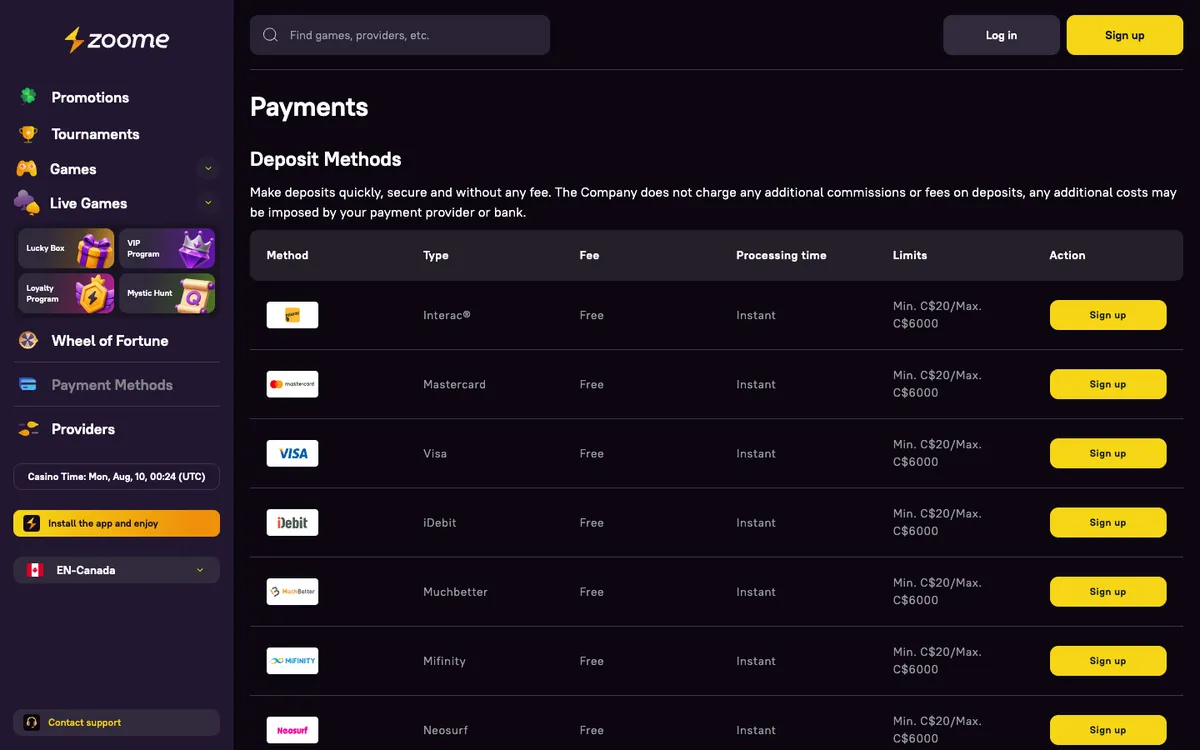The image size is (1200, 750).
Task: Click the Wheel of Fortune wheel icon
Action: (x=28, y=341)
